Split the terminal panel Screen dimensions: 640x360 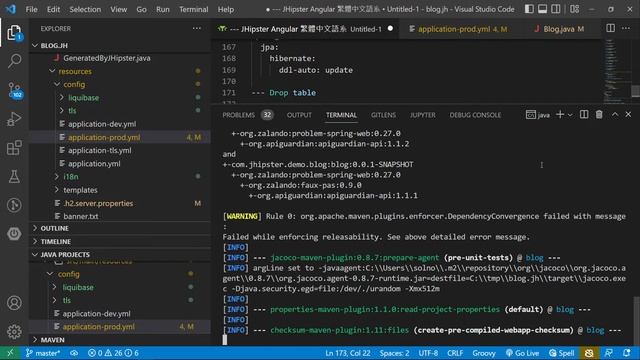(584, 115)
